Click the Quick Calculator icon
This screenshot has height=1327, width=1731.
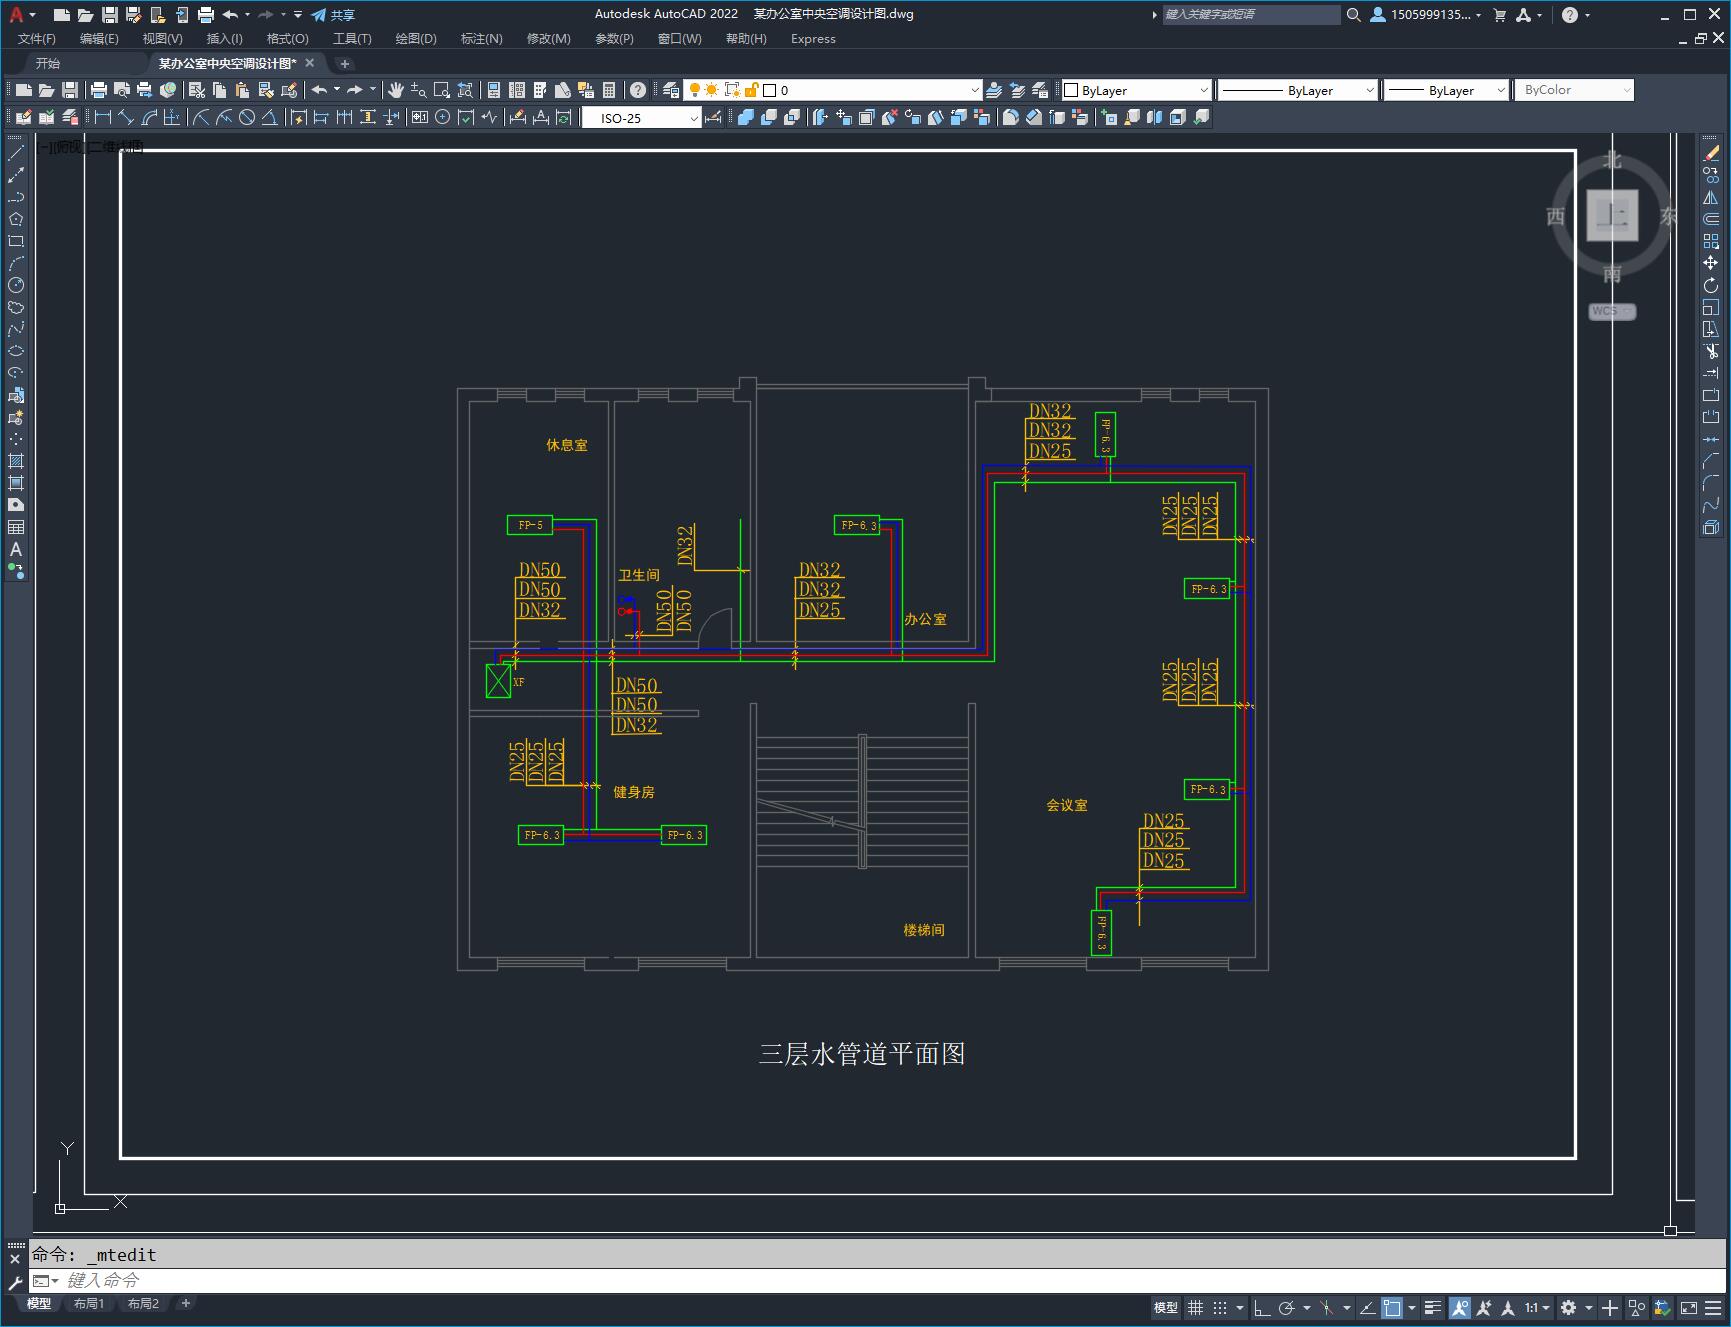(x=609, y=90)
